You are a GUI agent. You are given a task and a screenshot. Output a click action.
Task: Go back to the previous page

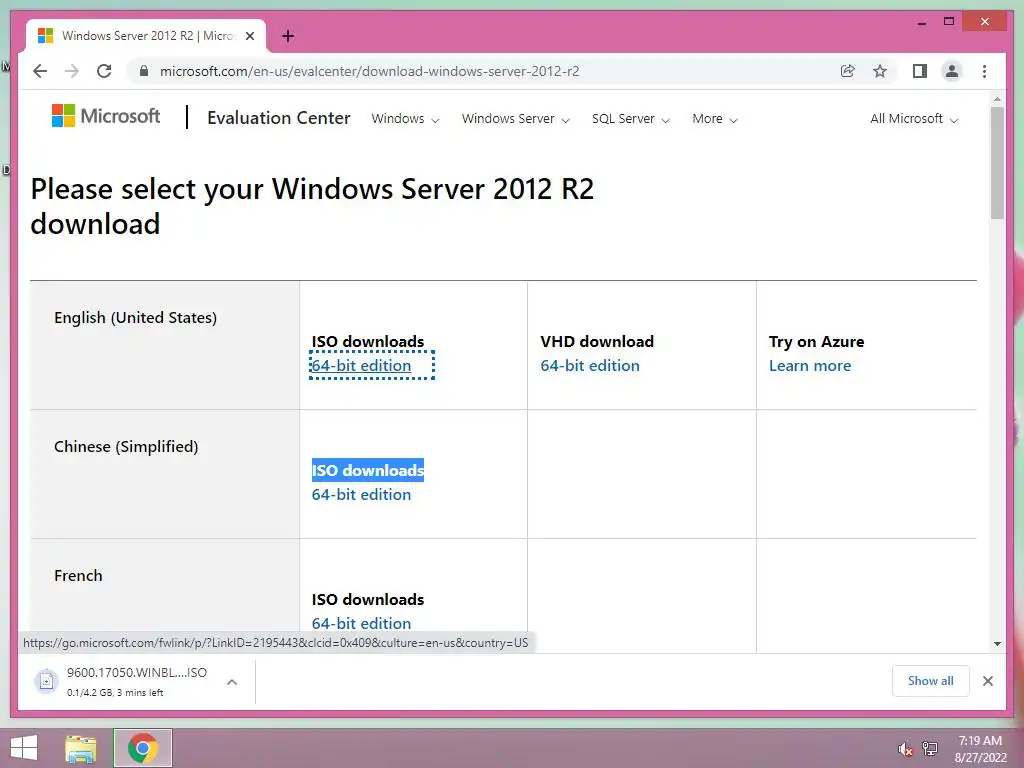click(x=40, y=71)
